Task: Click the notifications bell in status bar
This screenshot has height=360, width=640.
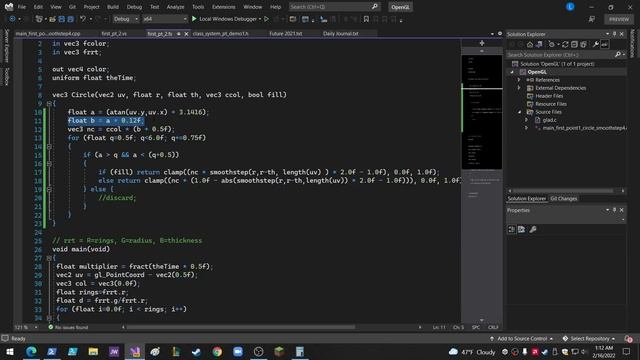Action: (x=629, y=338)
